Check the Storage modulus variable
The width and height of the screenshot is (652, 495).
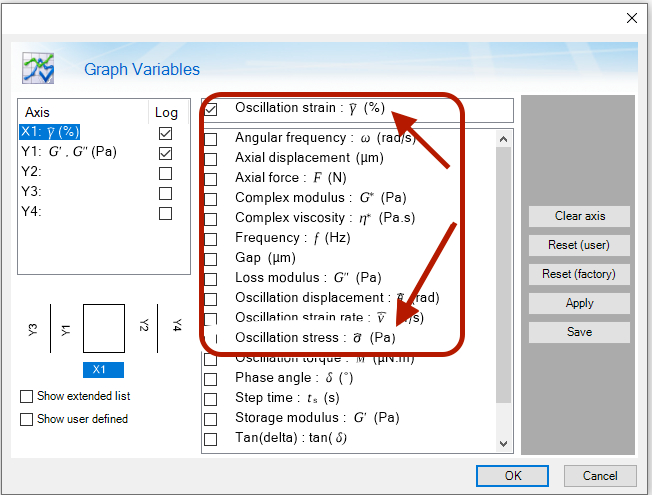click(x=211, y=418)
